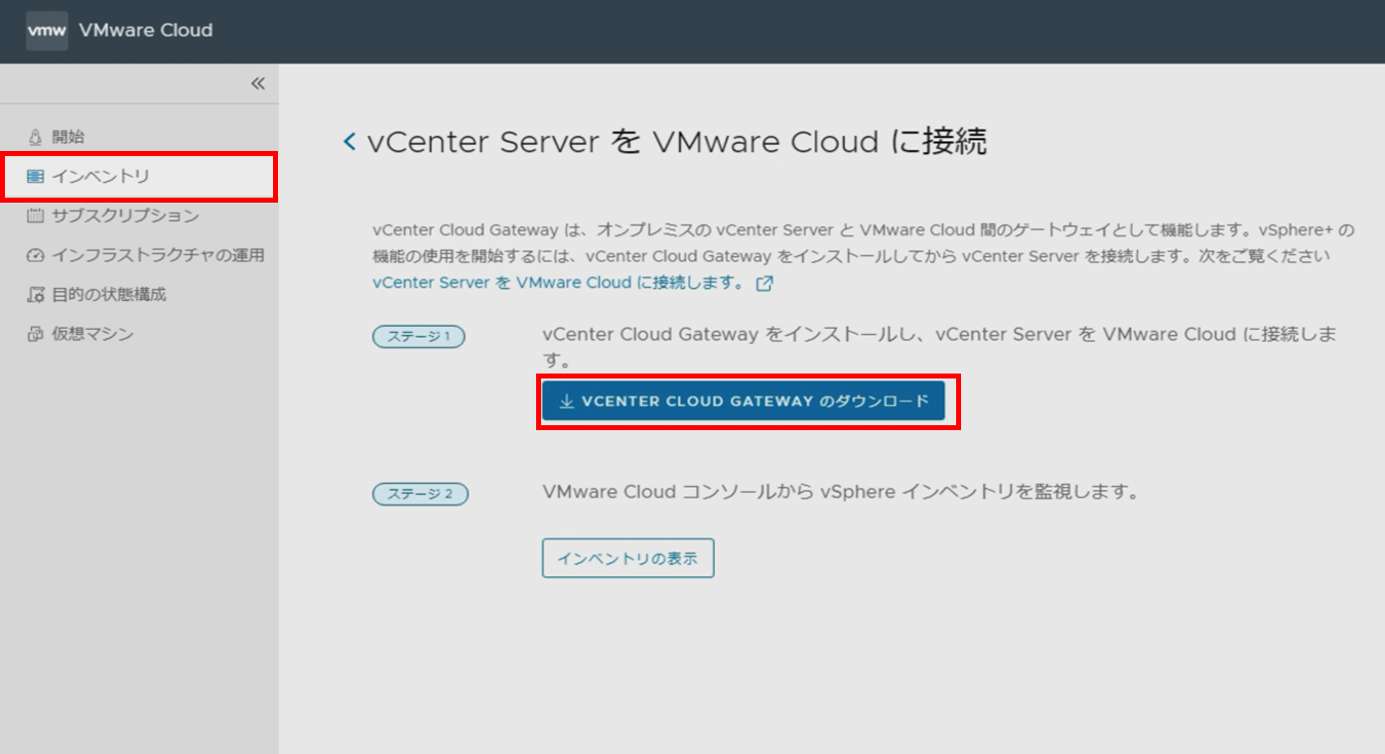1385x754 pixels.
Task: Click the インベントリの表示 button
Action: (628, 559)
